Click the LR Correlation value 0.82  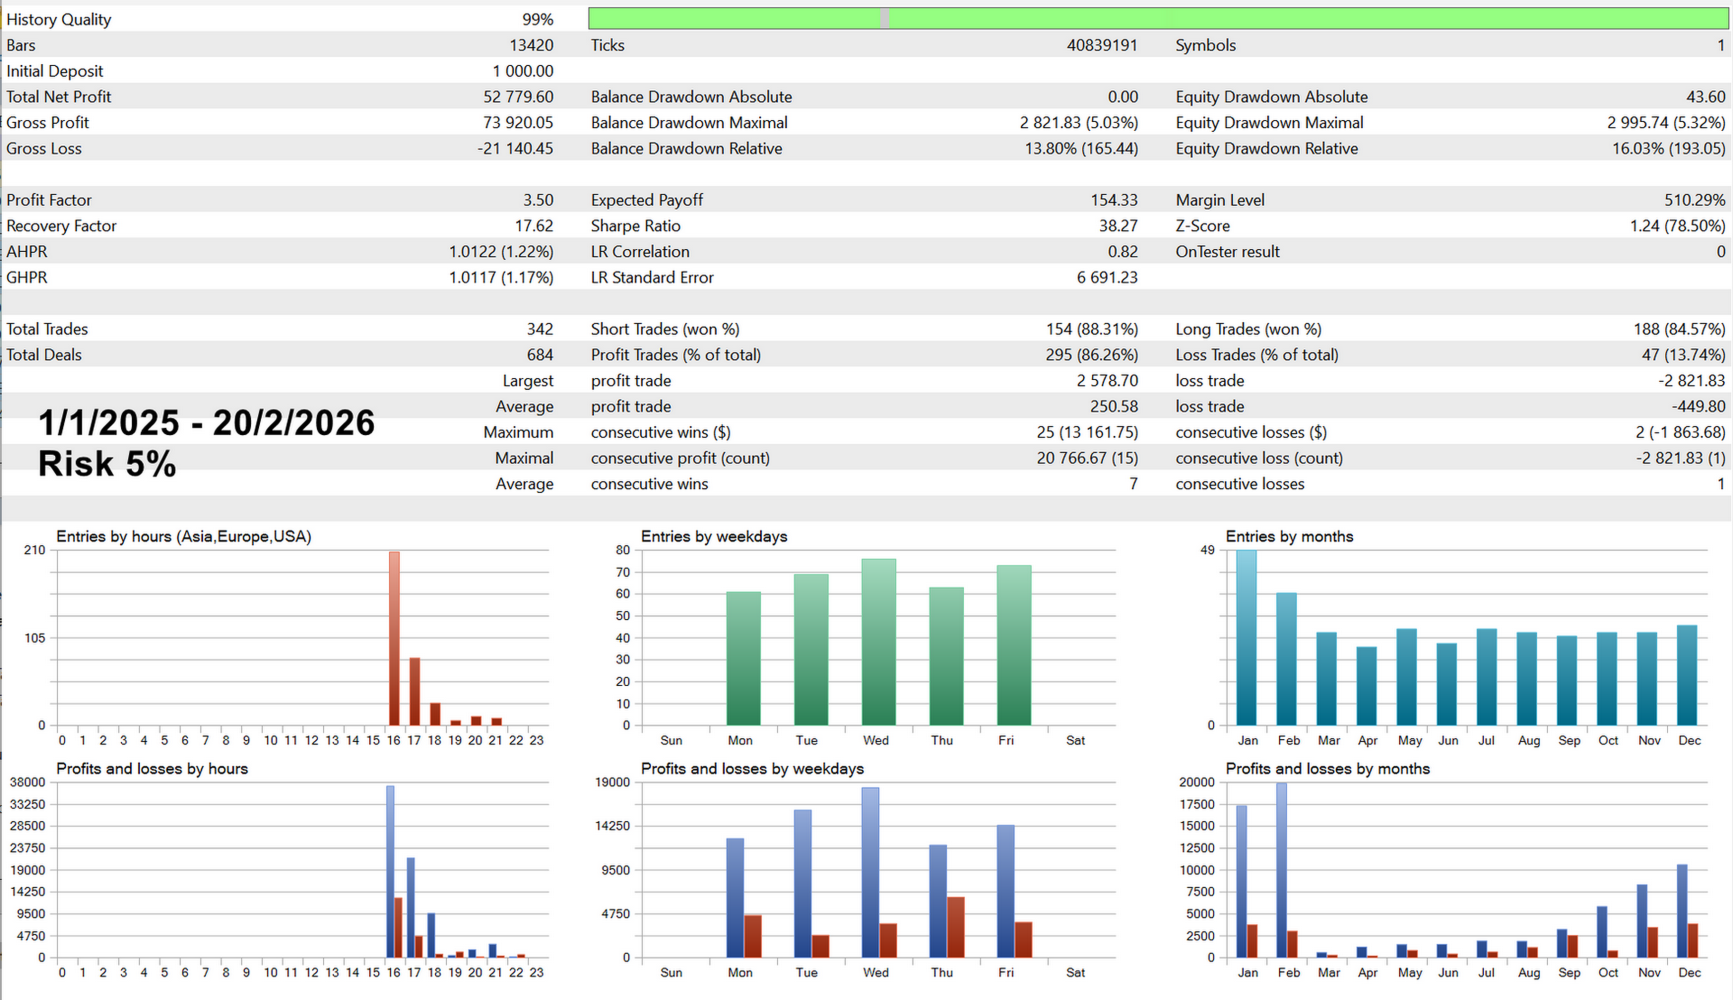pos(1122,252)
